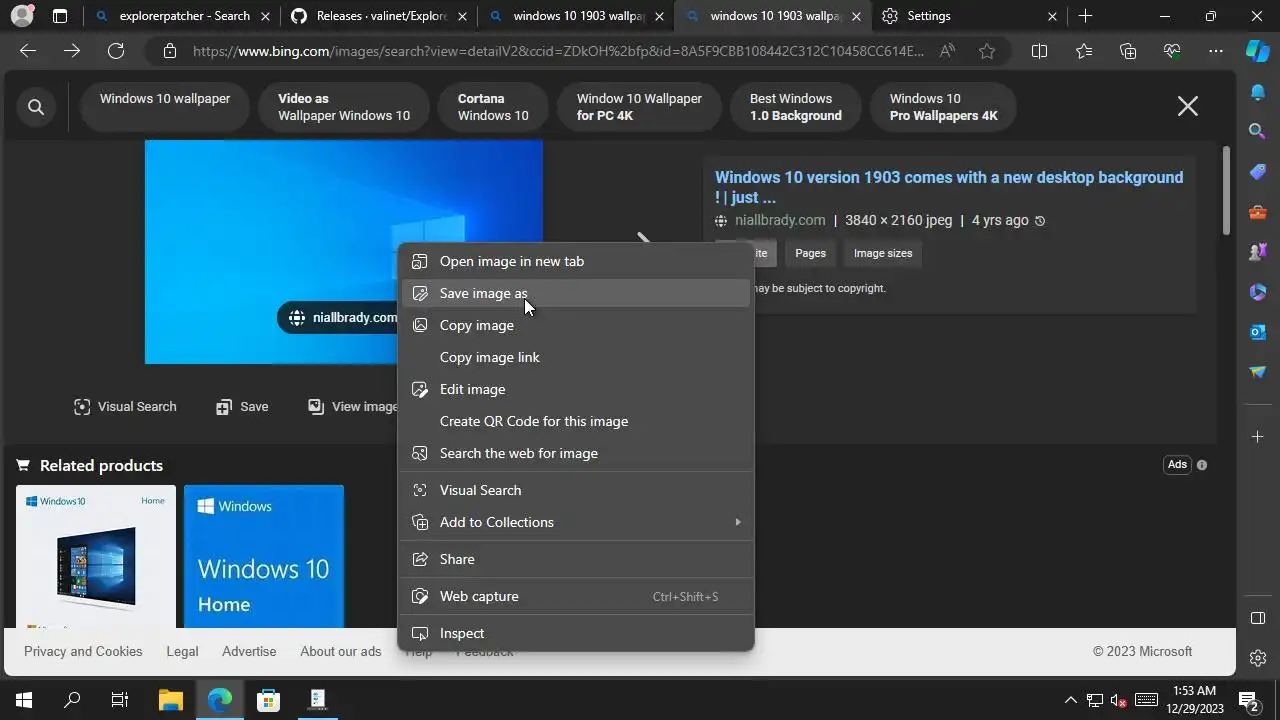Open Collections icon in toolbar

point(1128,51)
